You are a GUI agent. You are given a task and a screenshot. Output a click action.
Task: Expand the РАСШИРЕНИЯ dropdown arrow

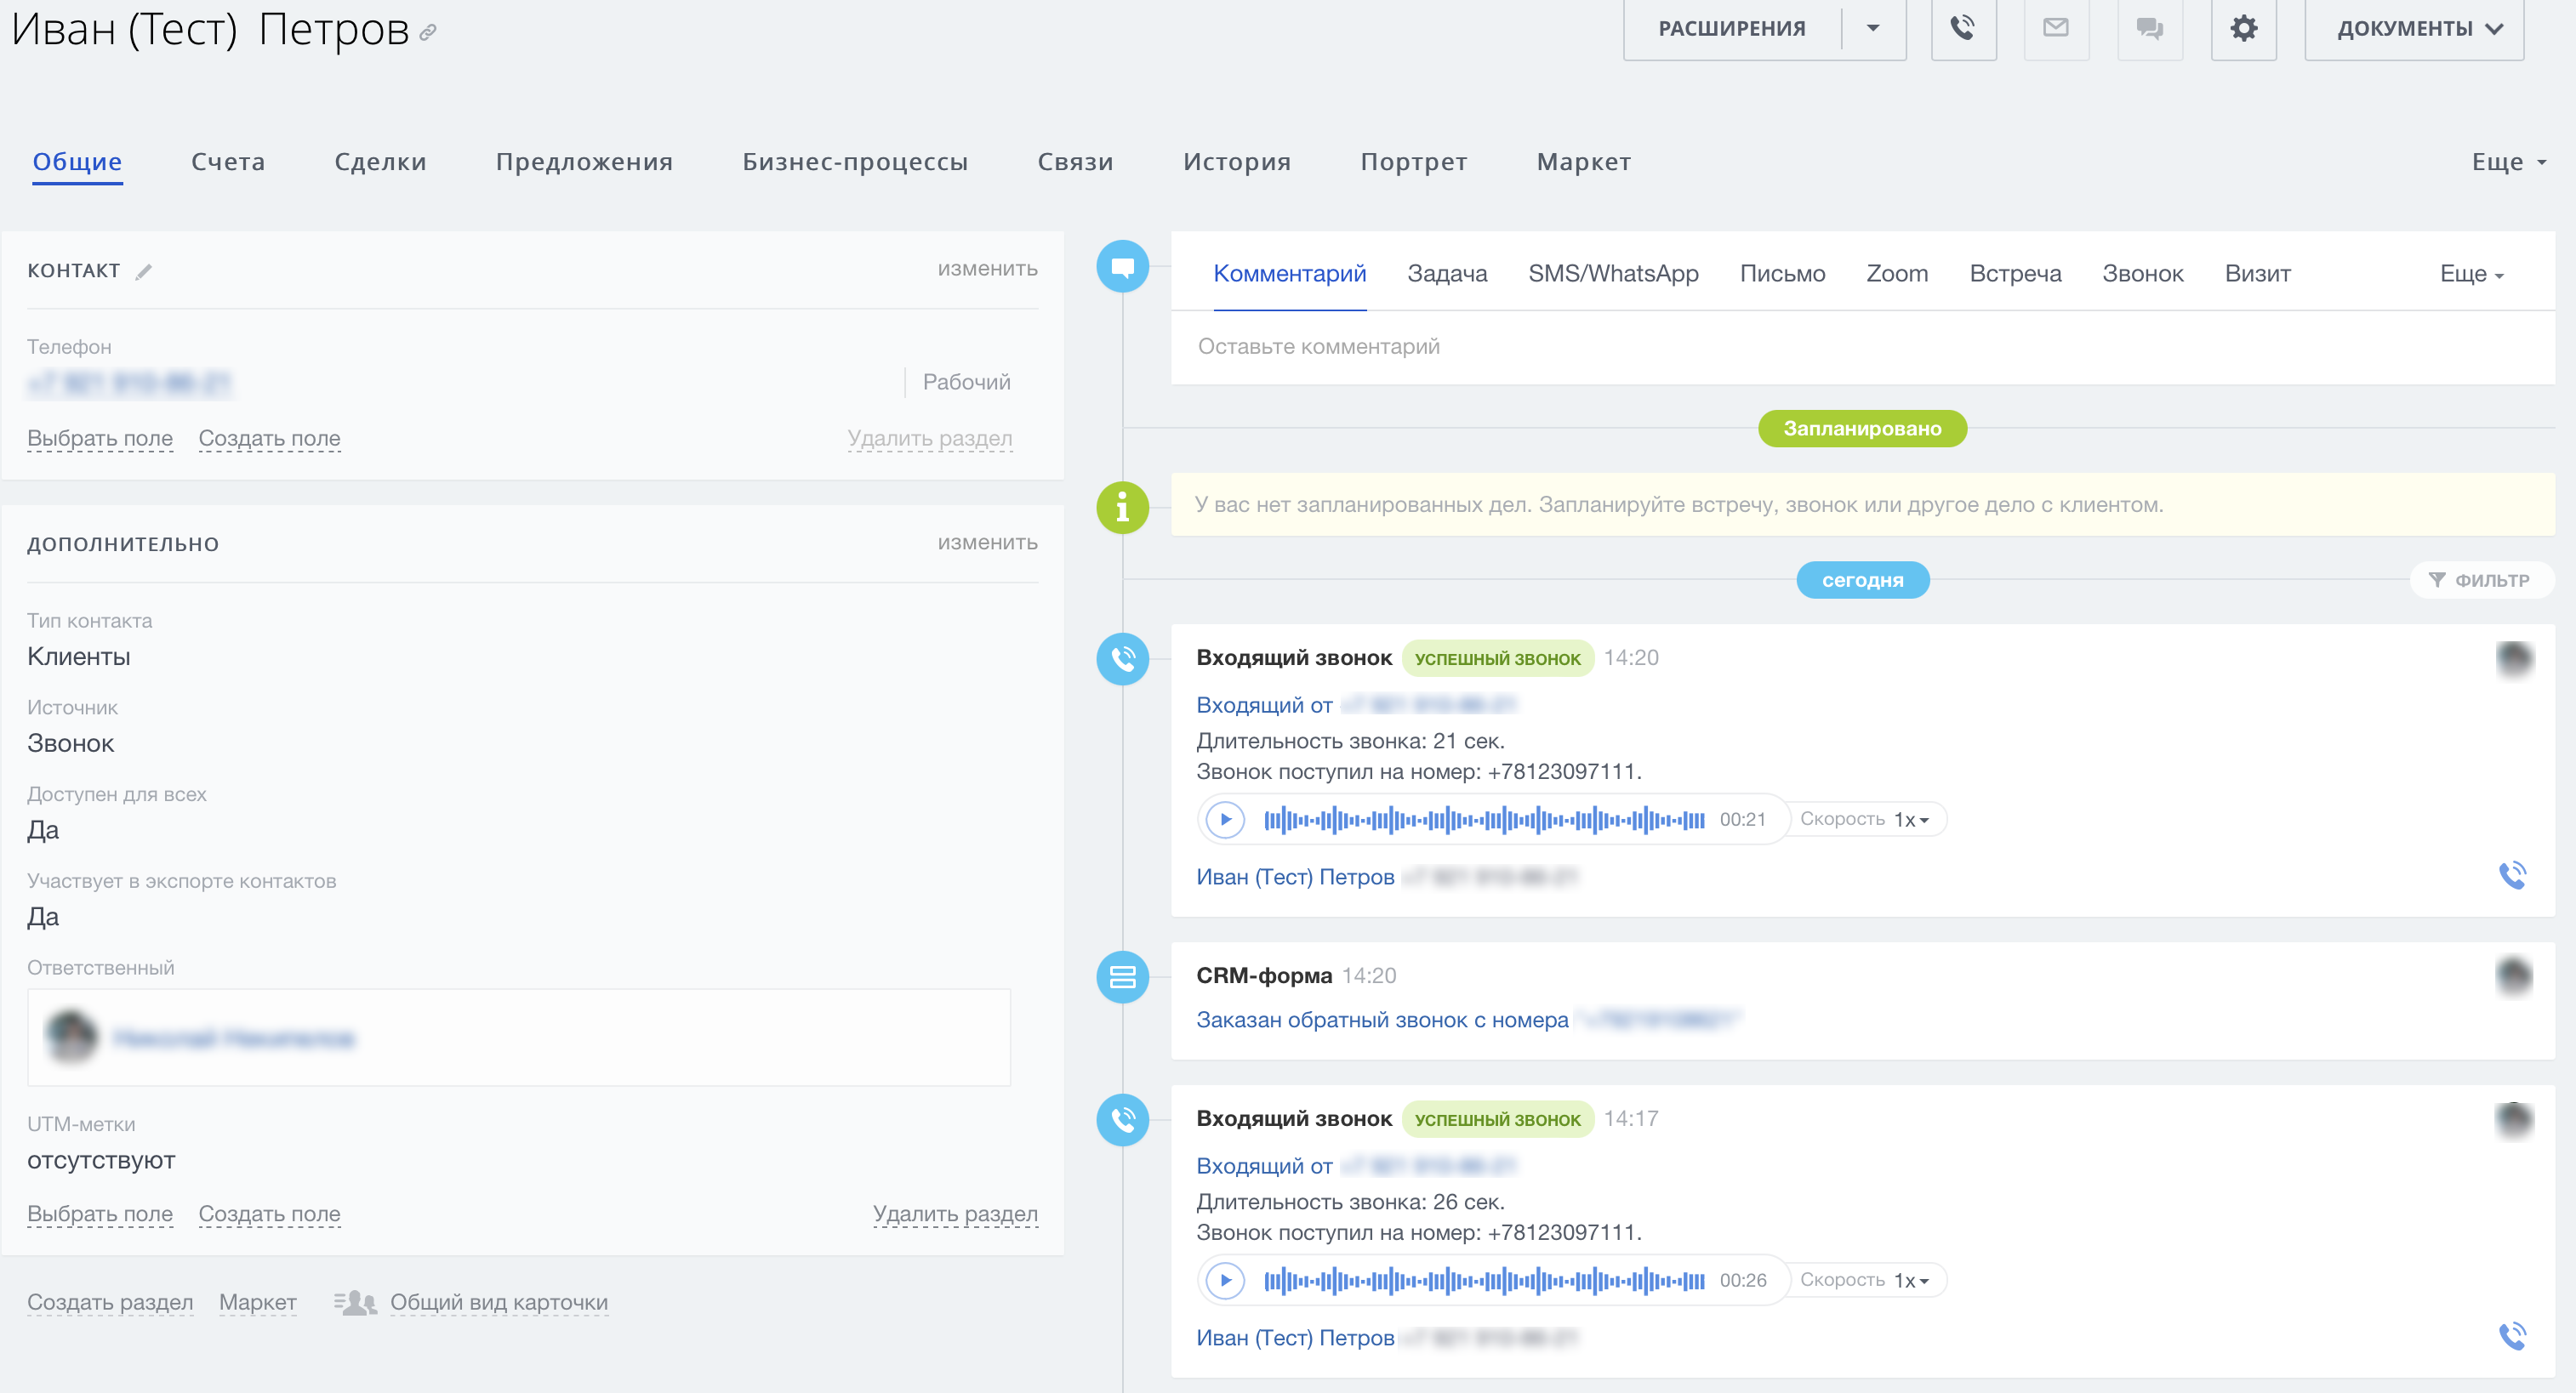1872,28
